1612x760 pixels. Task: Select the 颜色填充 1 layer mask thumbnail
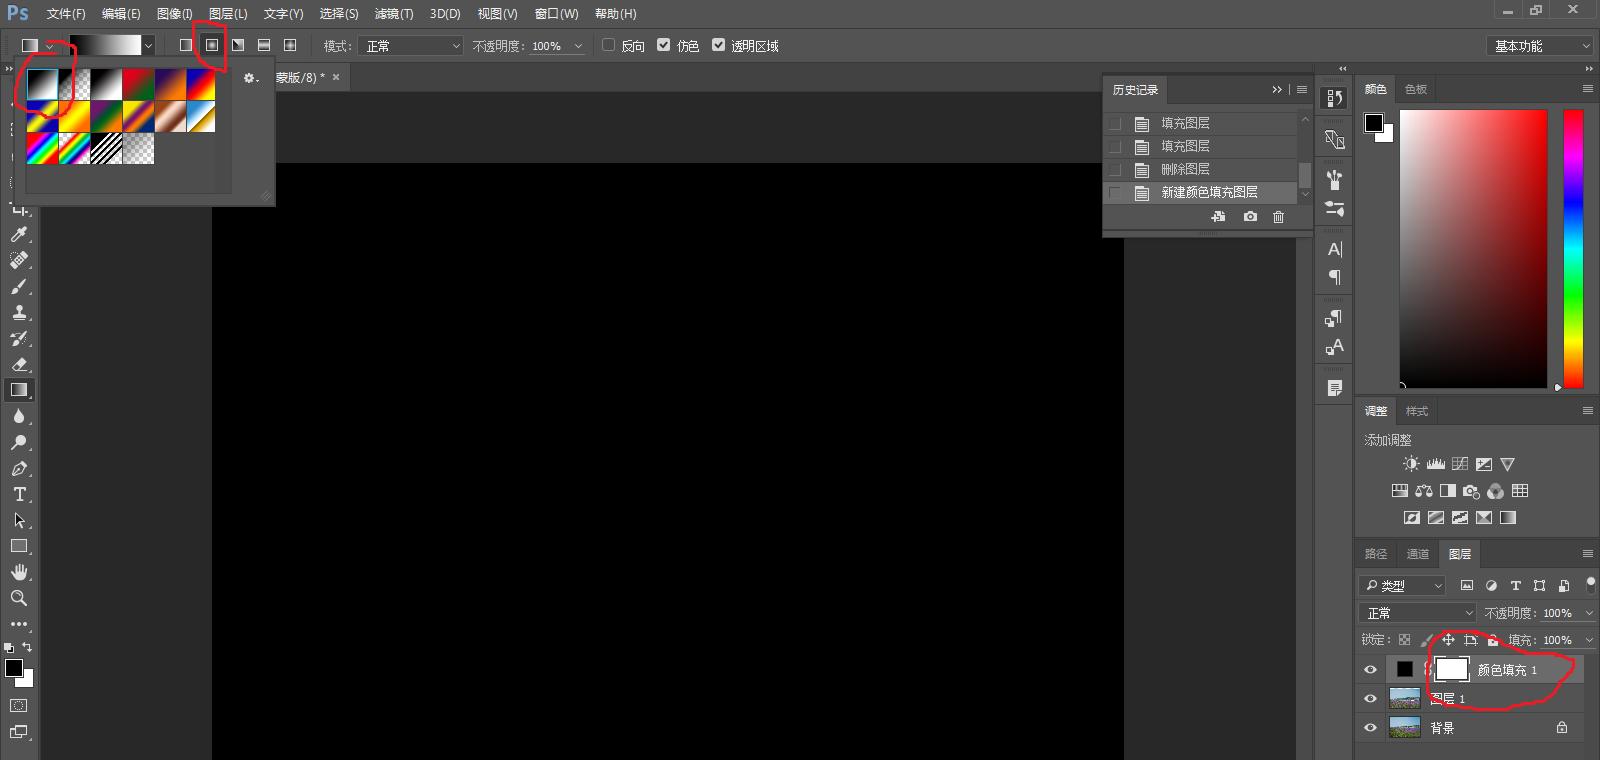pos(1452,670)
